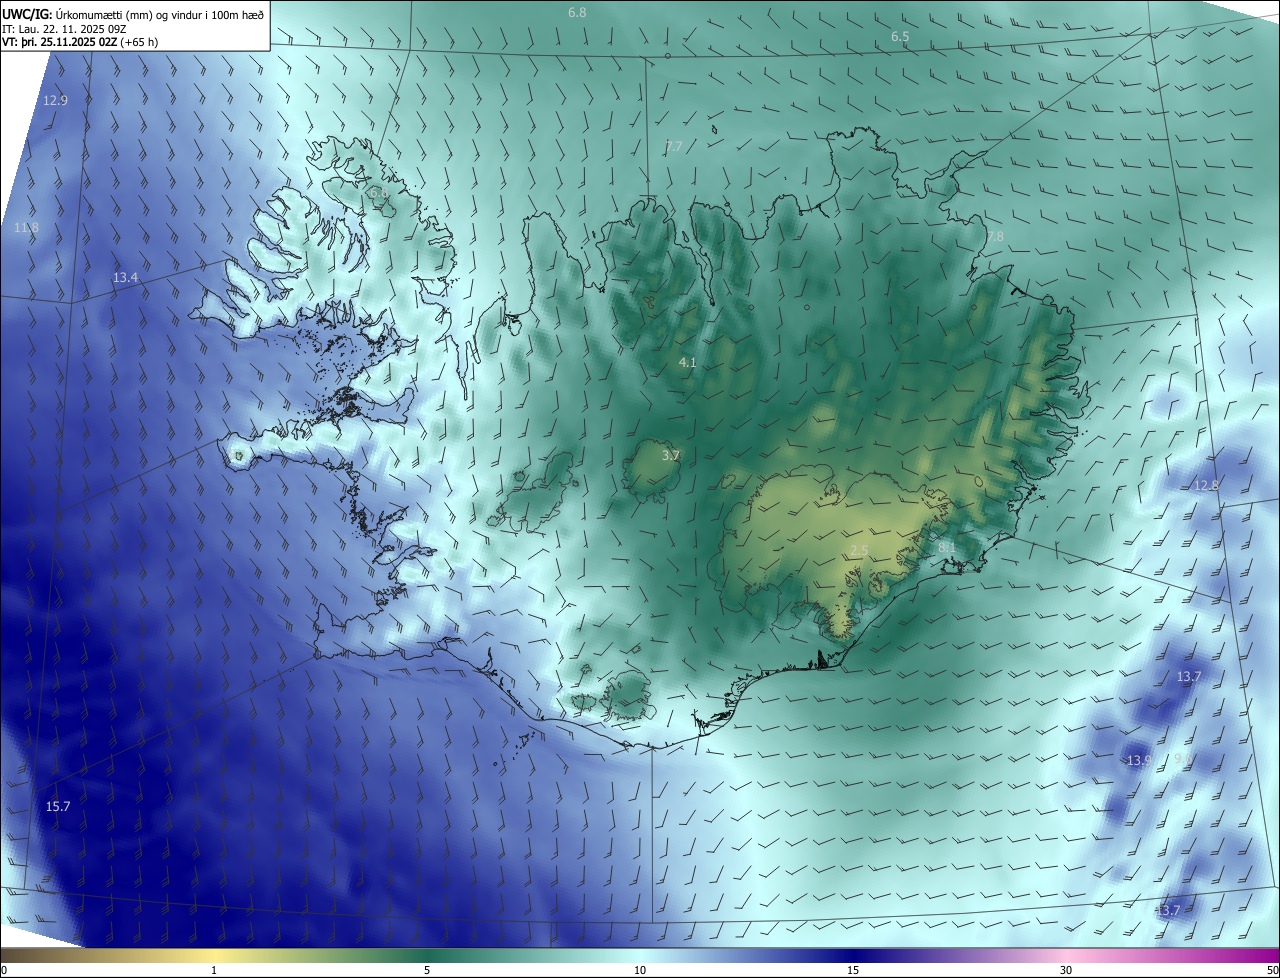The image size is (1280, 978).
Task: Click the 7.7 value label on the map
Action: pyautogui.click(x=674, y=147)
